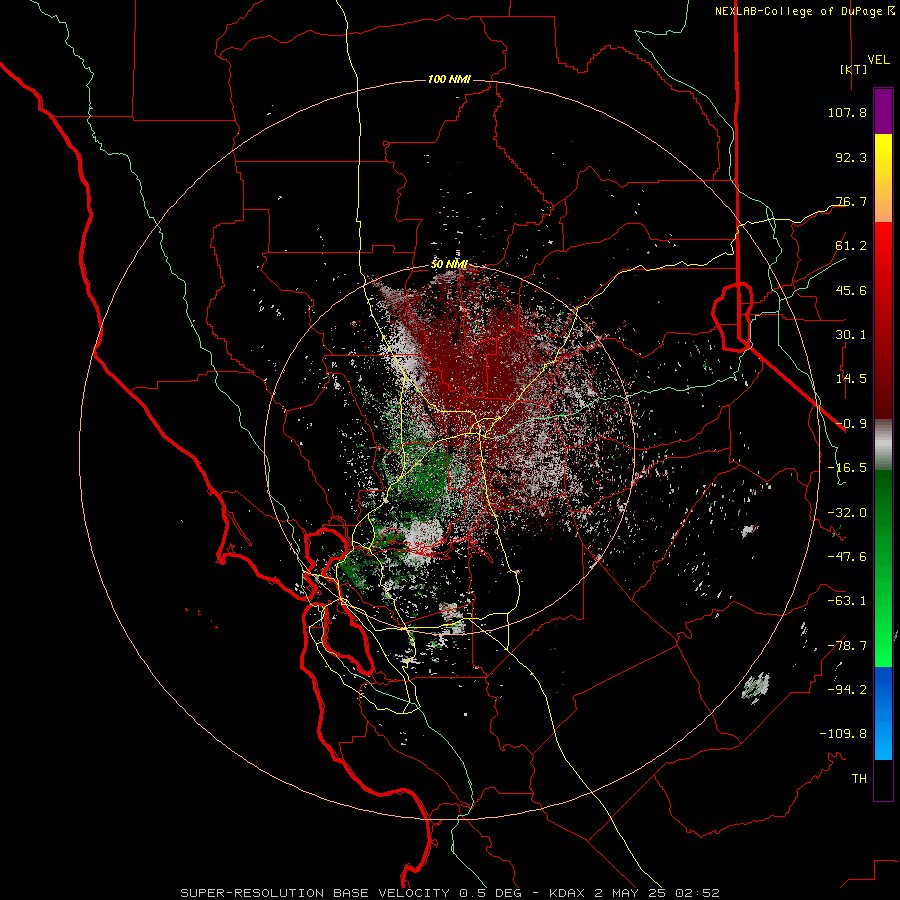This screenshot has height=900, width=900.
Task: Pick the blue segment of the color bar
Action: (x=883, y=713)
